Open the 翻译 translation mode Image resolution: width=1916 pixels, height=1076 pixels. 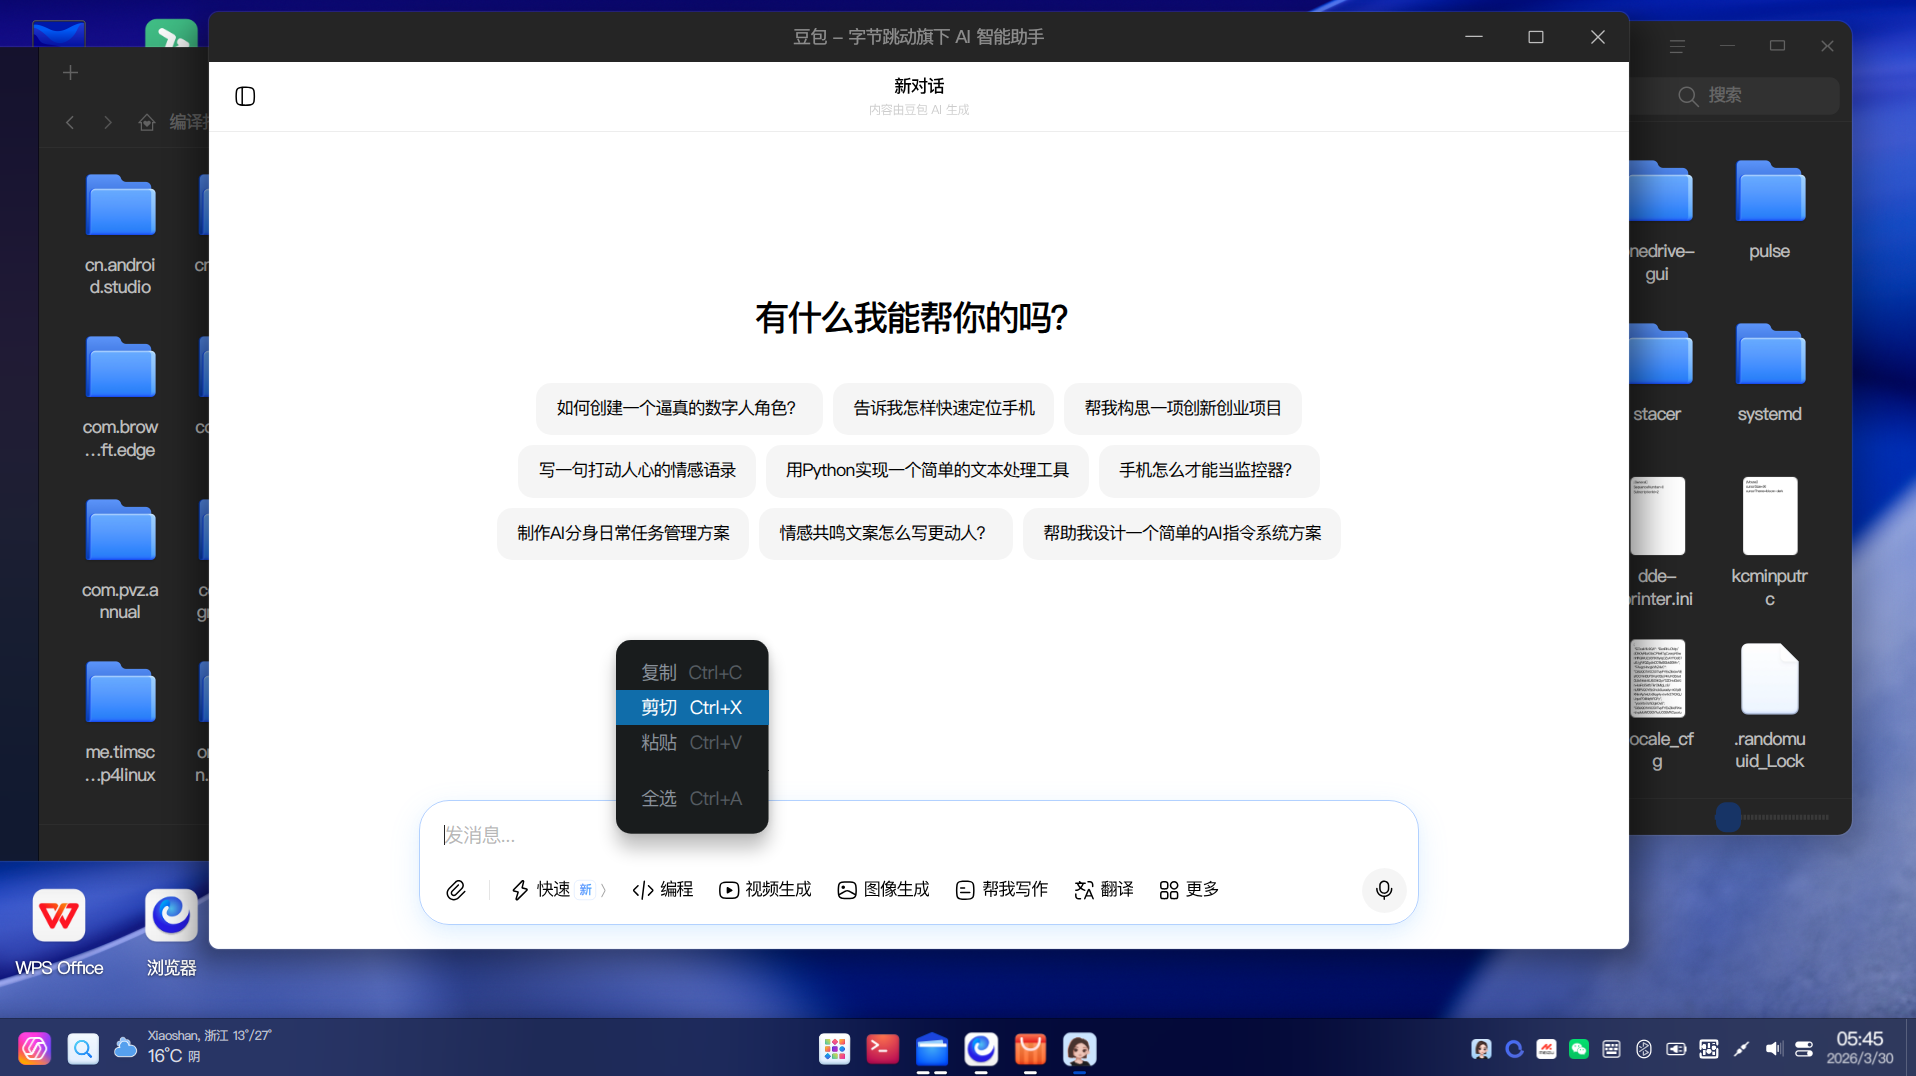(1103, 889)
